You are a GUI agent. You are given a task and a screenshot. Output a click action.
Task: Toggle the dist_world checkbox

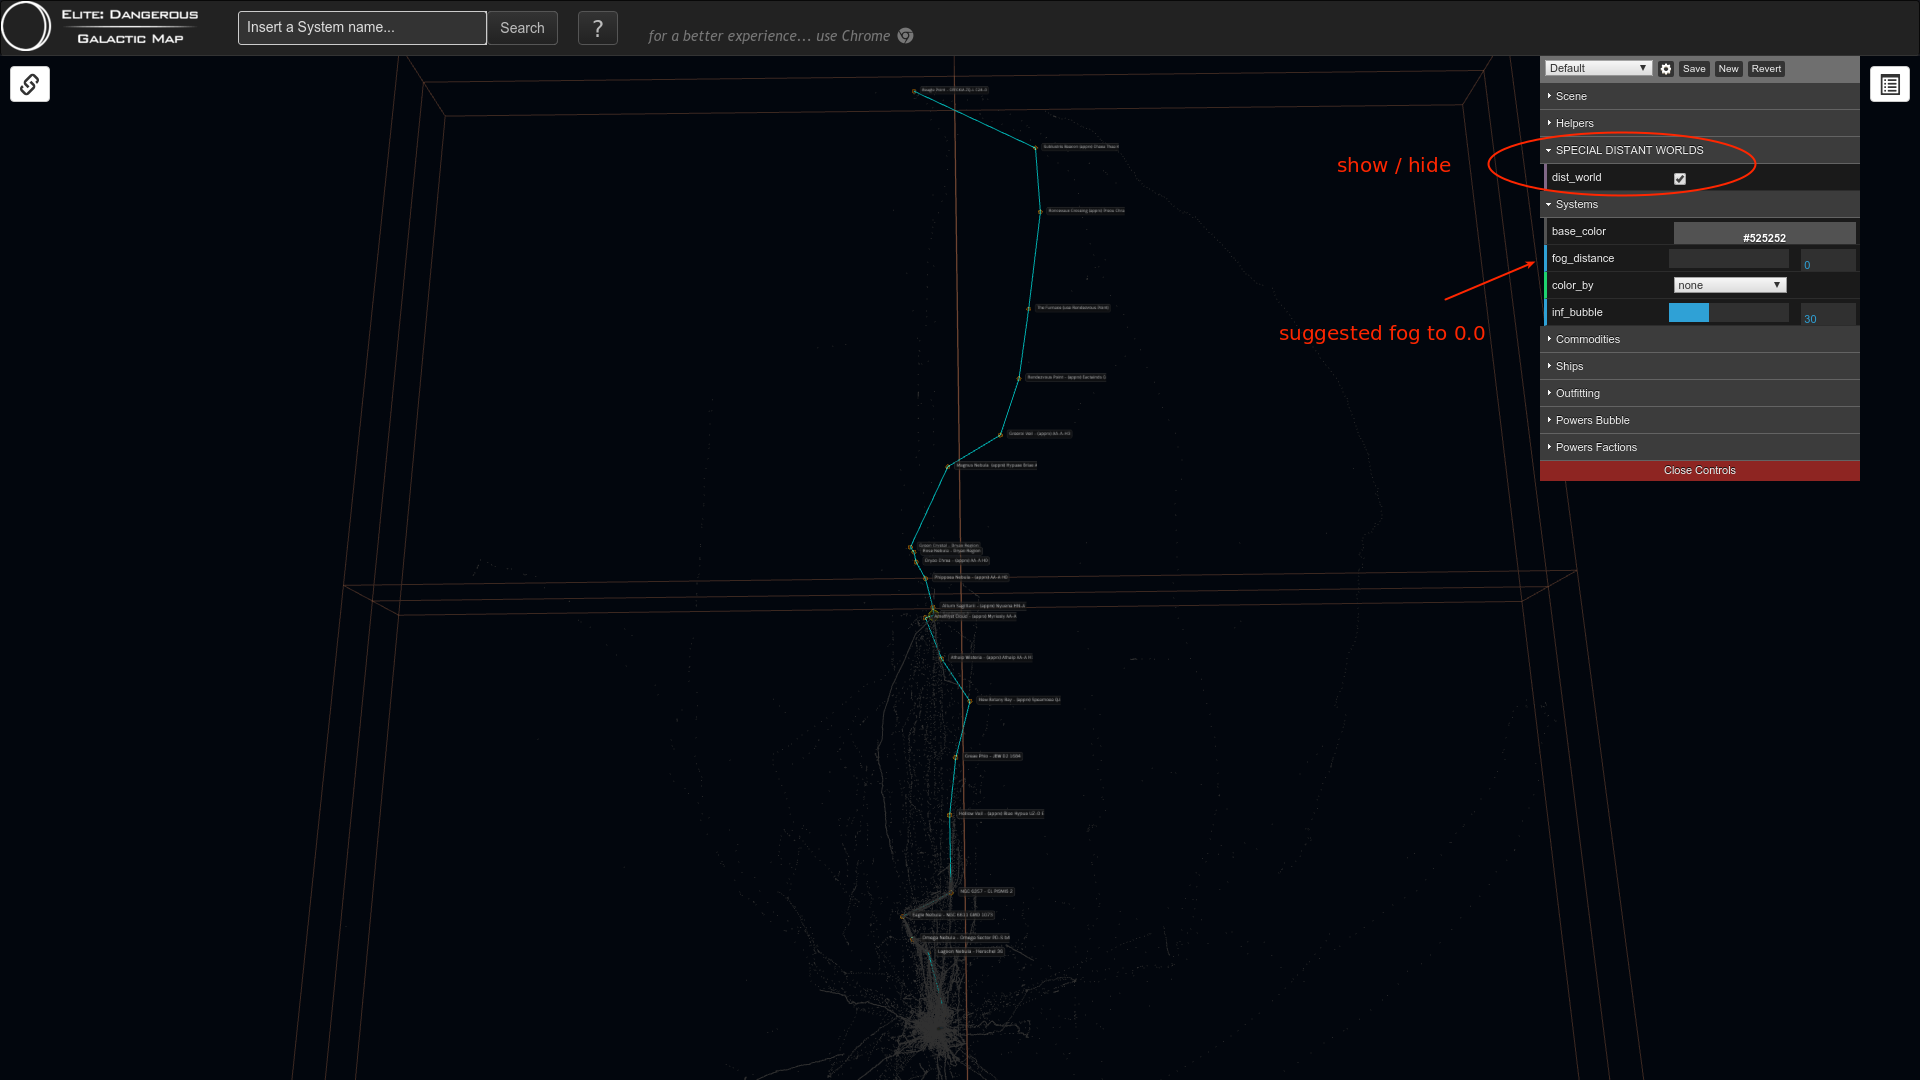click(1680, 179)
